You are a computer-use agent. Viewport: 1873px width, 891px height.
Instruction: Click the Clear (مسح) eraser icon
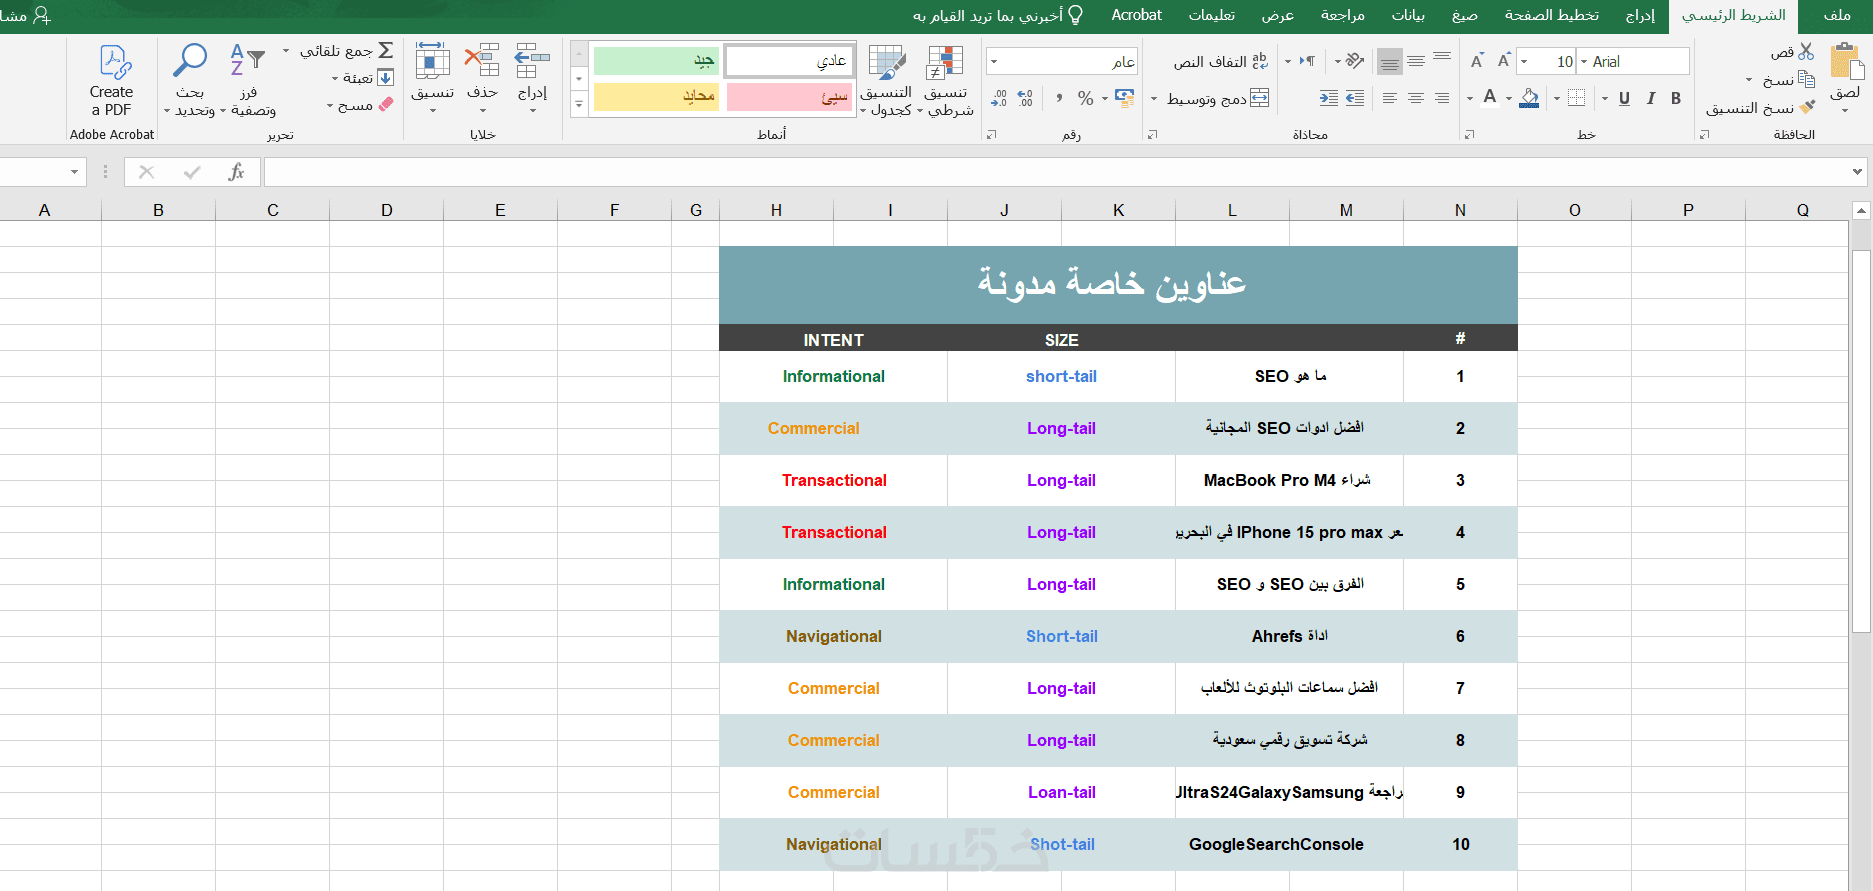tap(386, 104)
